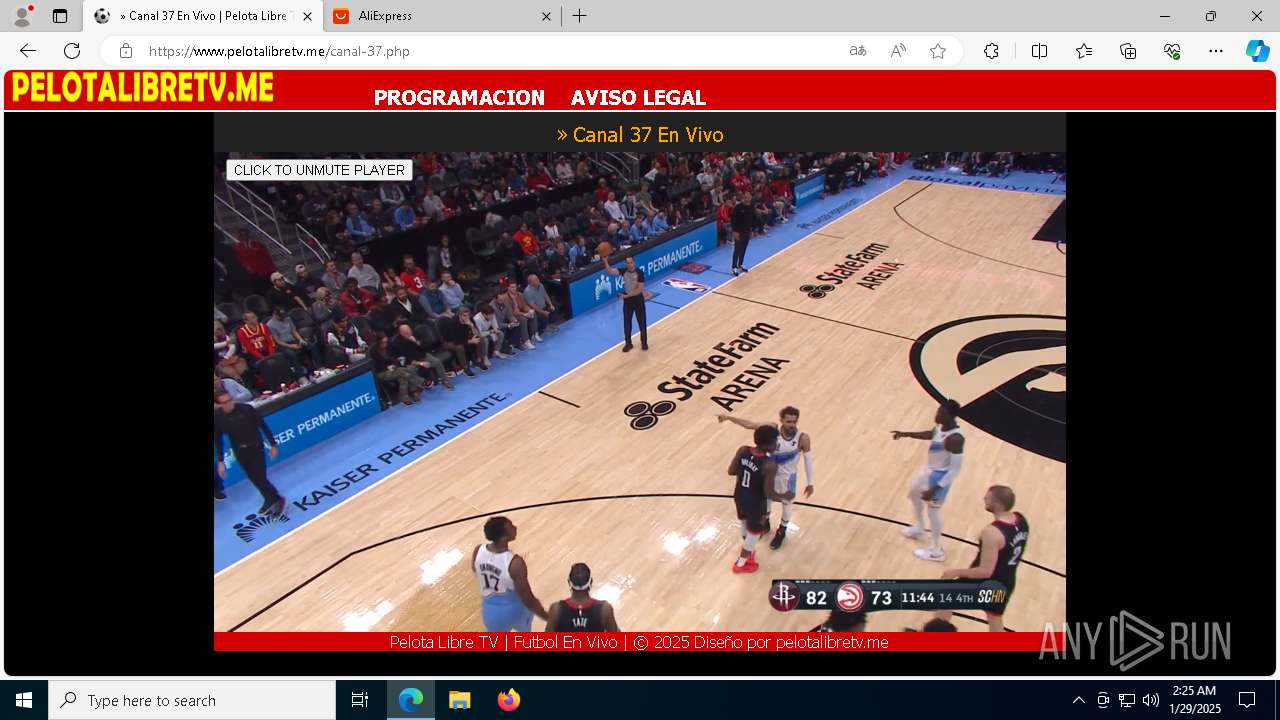Open the PROGRAMACION menu item
Screen dimensions: 1280x720
coord(459,98)
